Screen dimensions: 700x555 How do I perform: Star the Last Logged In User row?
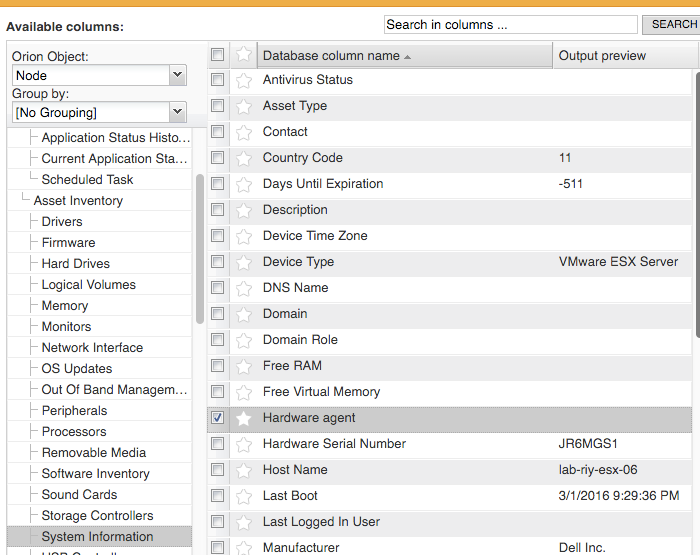point(244,522)
